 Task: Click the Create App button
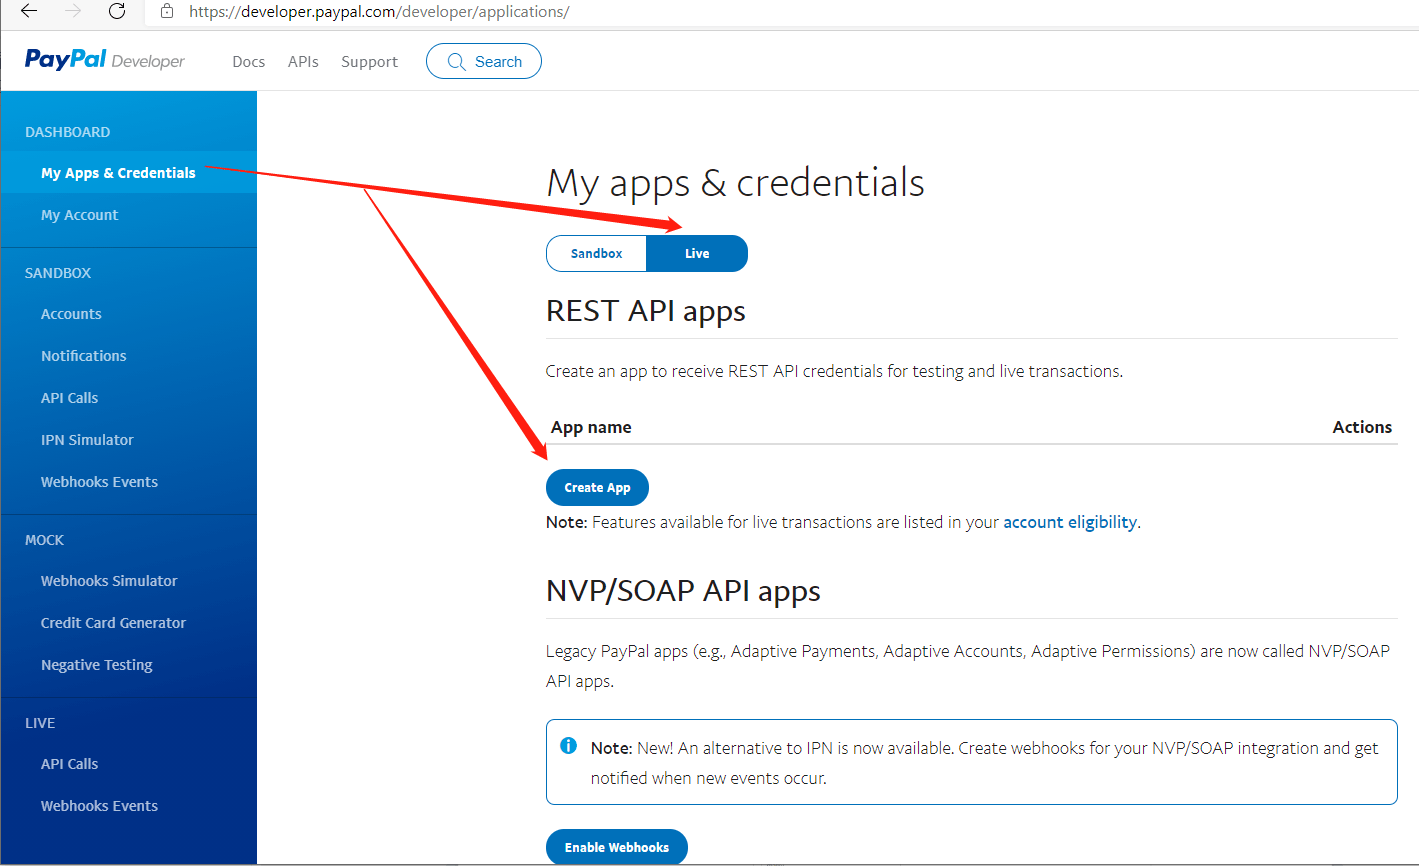coord(597,488)
